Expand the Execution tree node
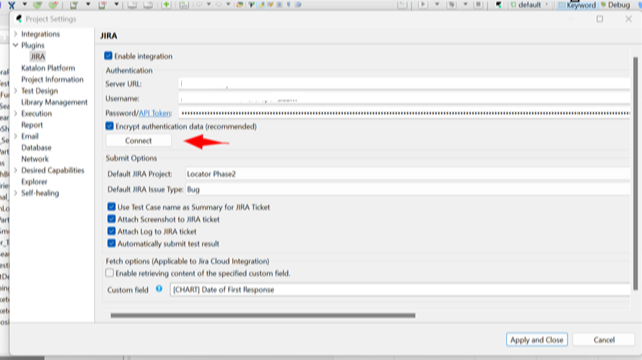 click(x=16, y=113)
